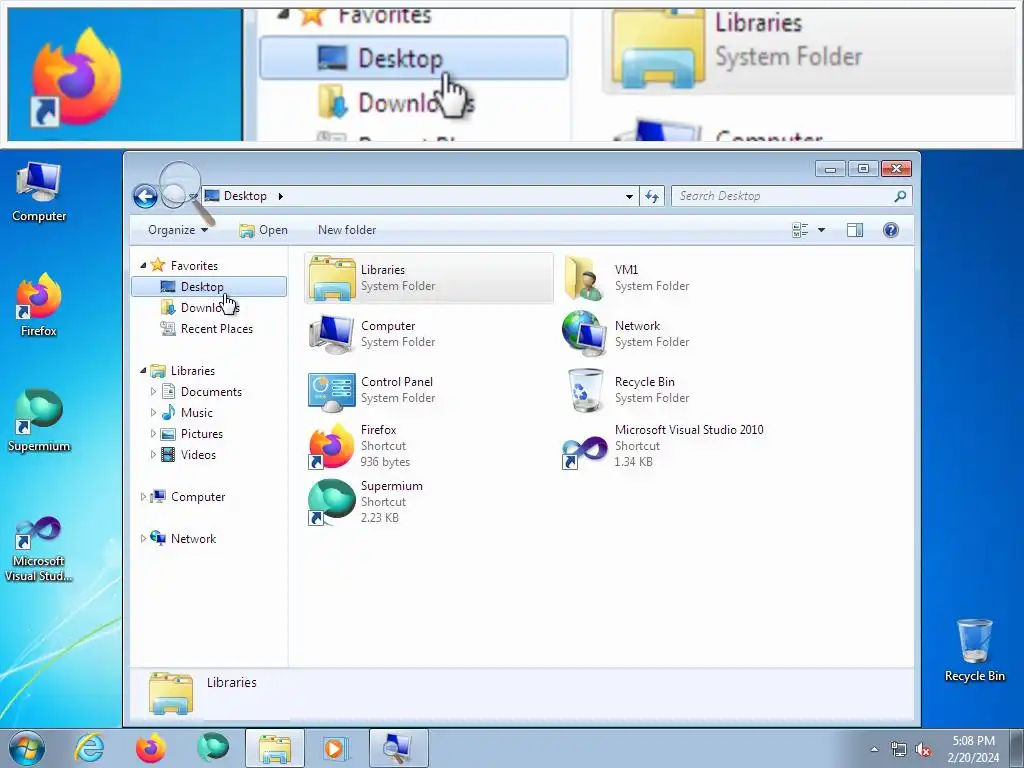Click the network tray icon

pos(899,750)
